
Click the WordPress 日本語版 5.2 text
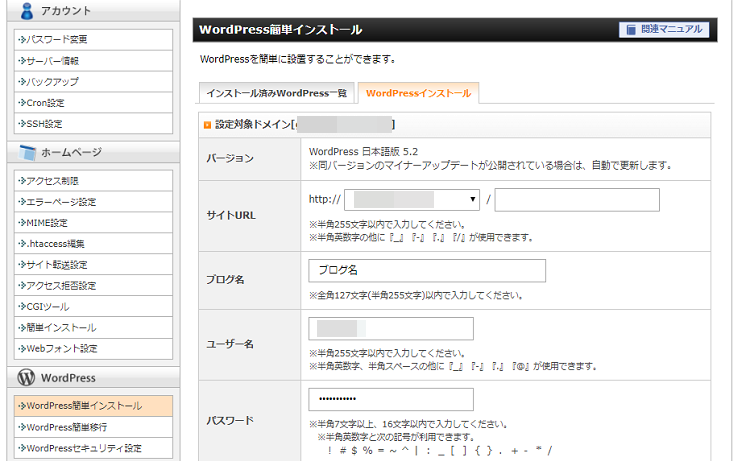pos(363,152)
